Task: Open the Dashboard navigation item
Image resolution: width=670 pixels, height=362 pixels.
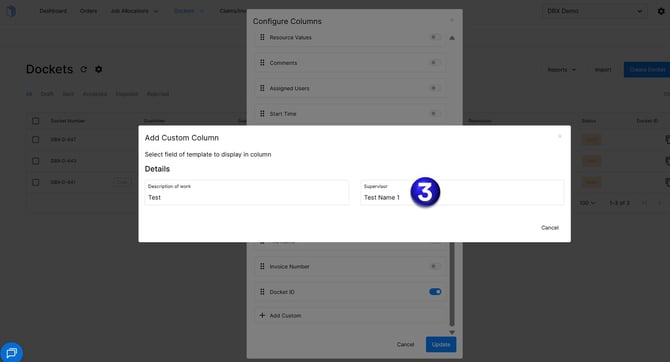Action: tap(53, 11)
